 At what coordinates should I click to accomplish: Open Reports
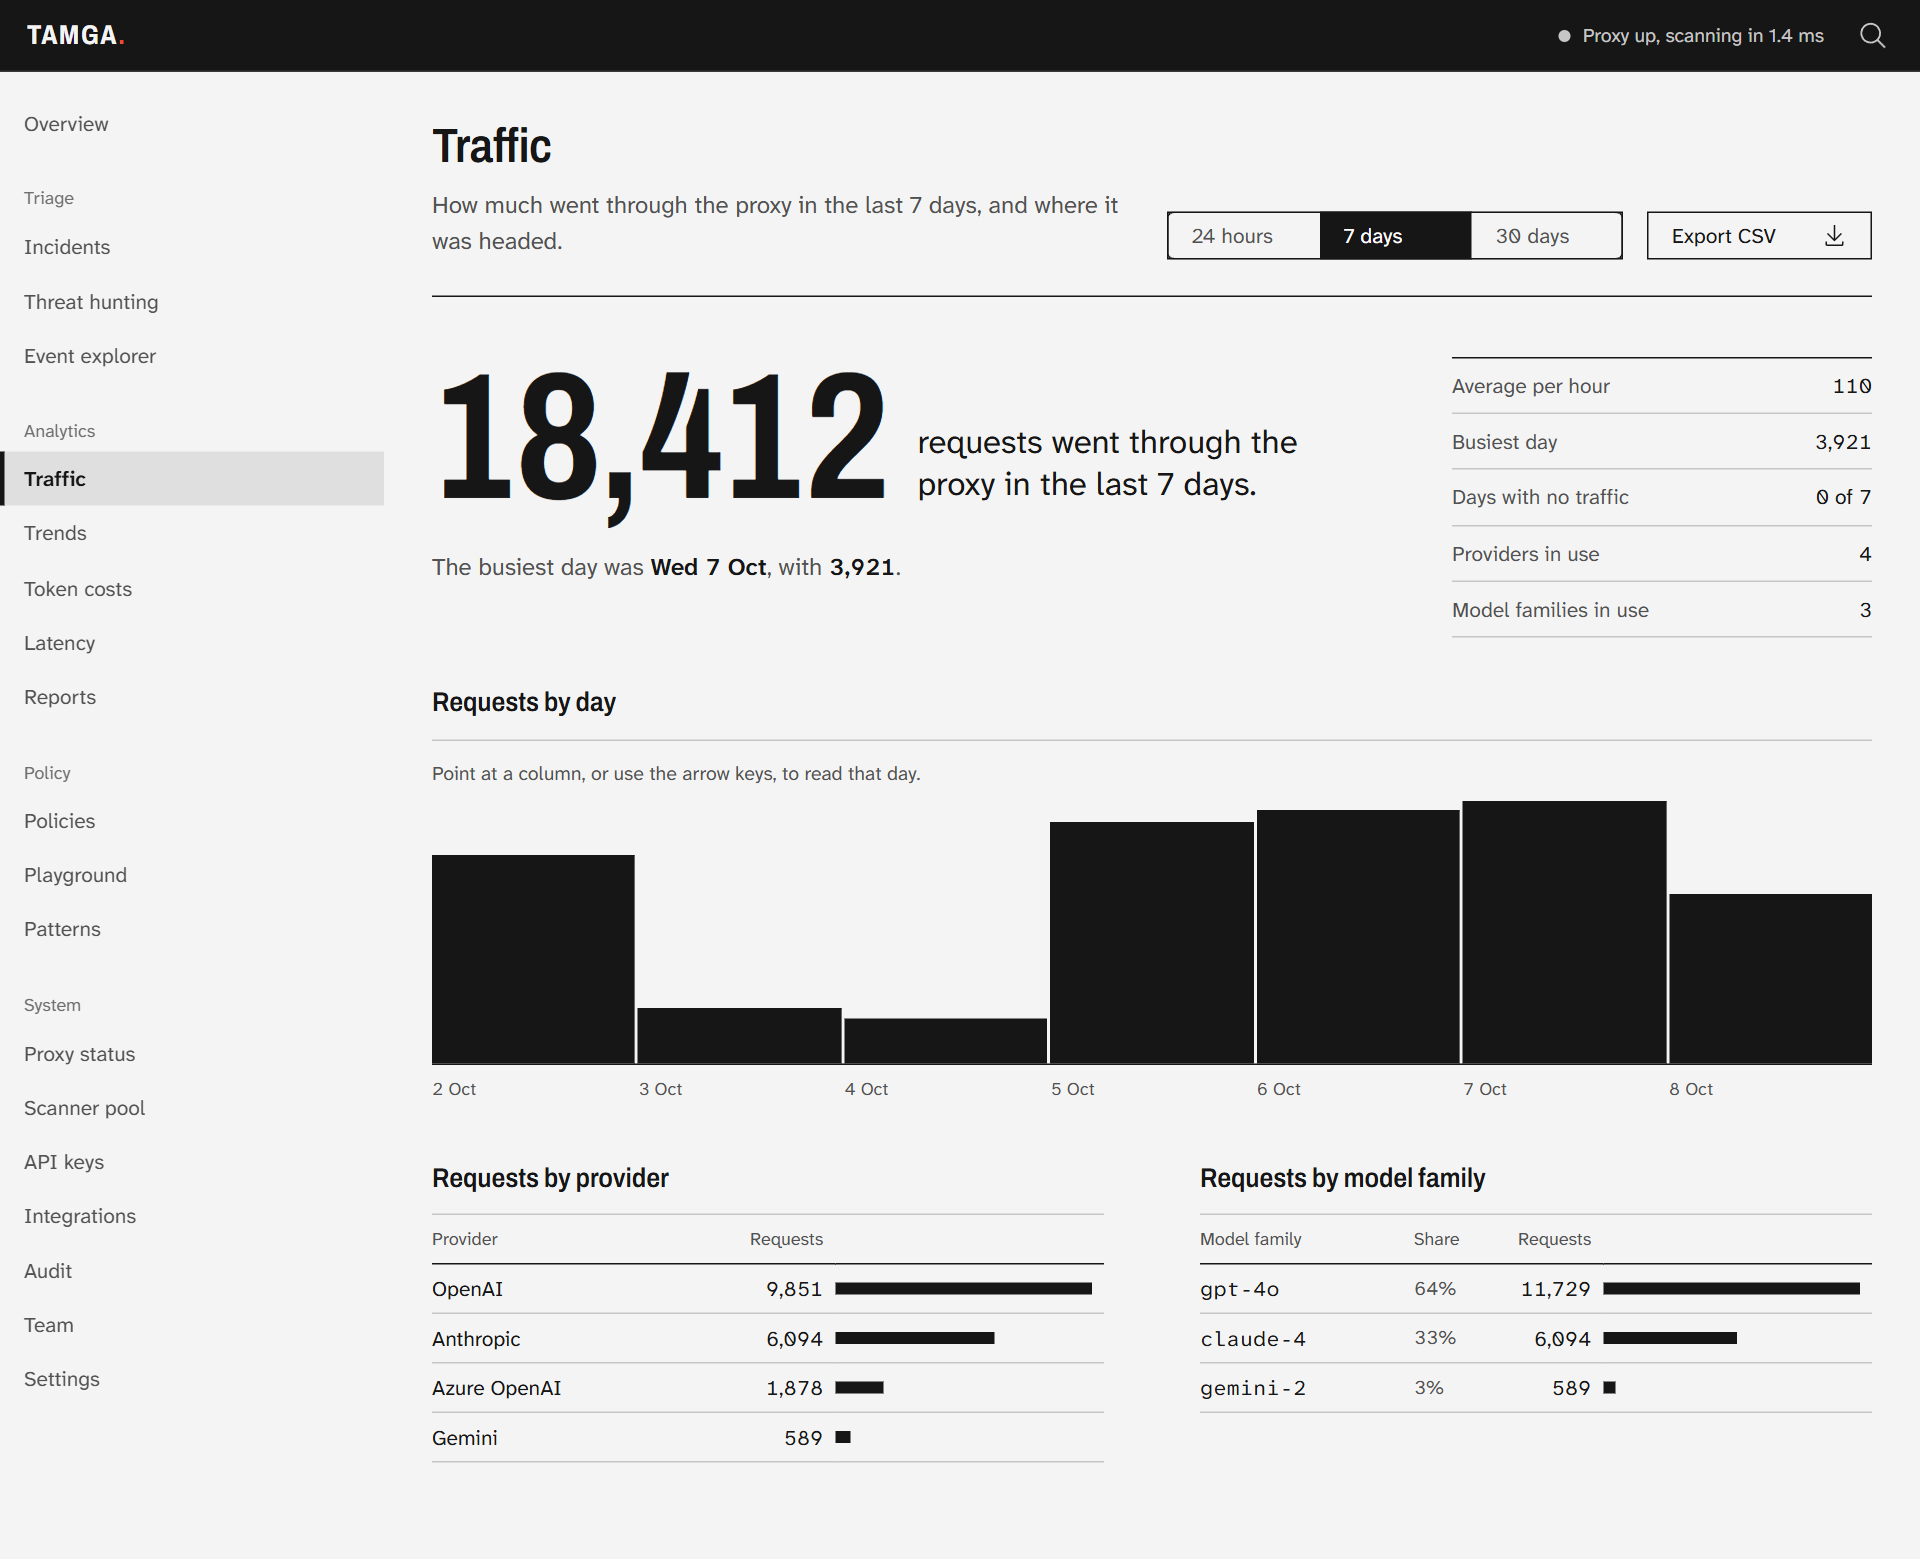click(x=192, y=697)
